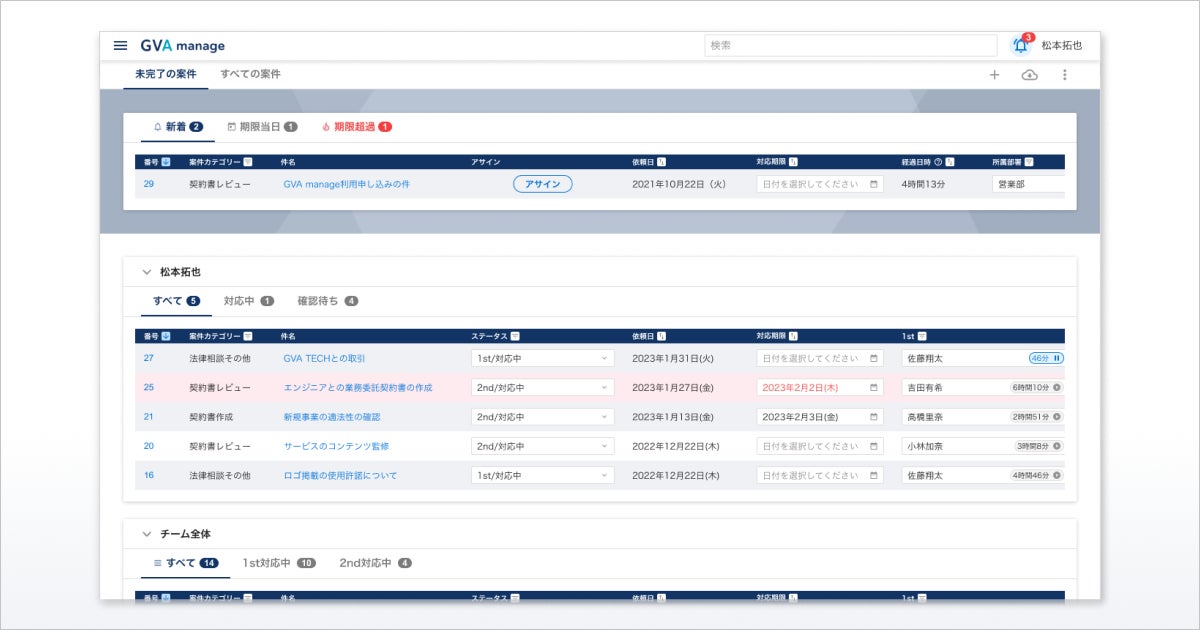1200x630 pixels.
Task: Click calendar icon in case 29 deadline field
Action: (874, 185)
